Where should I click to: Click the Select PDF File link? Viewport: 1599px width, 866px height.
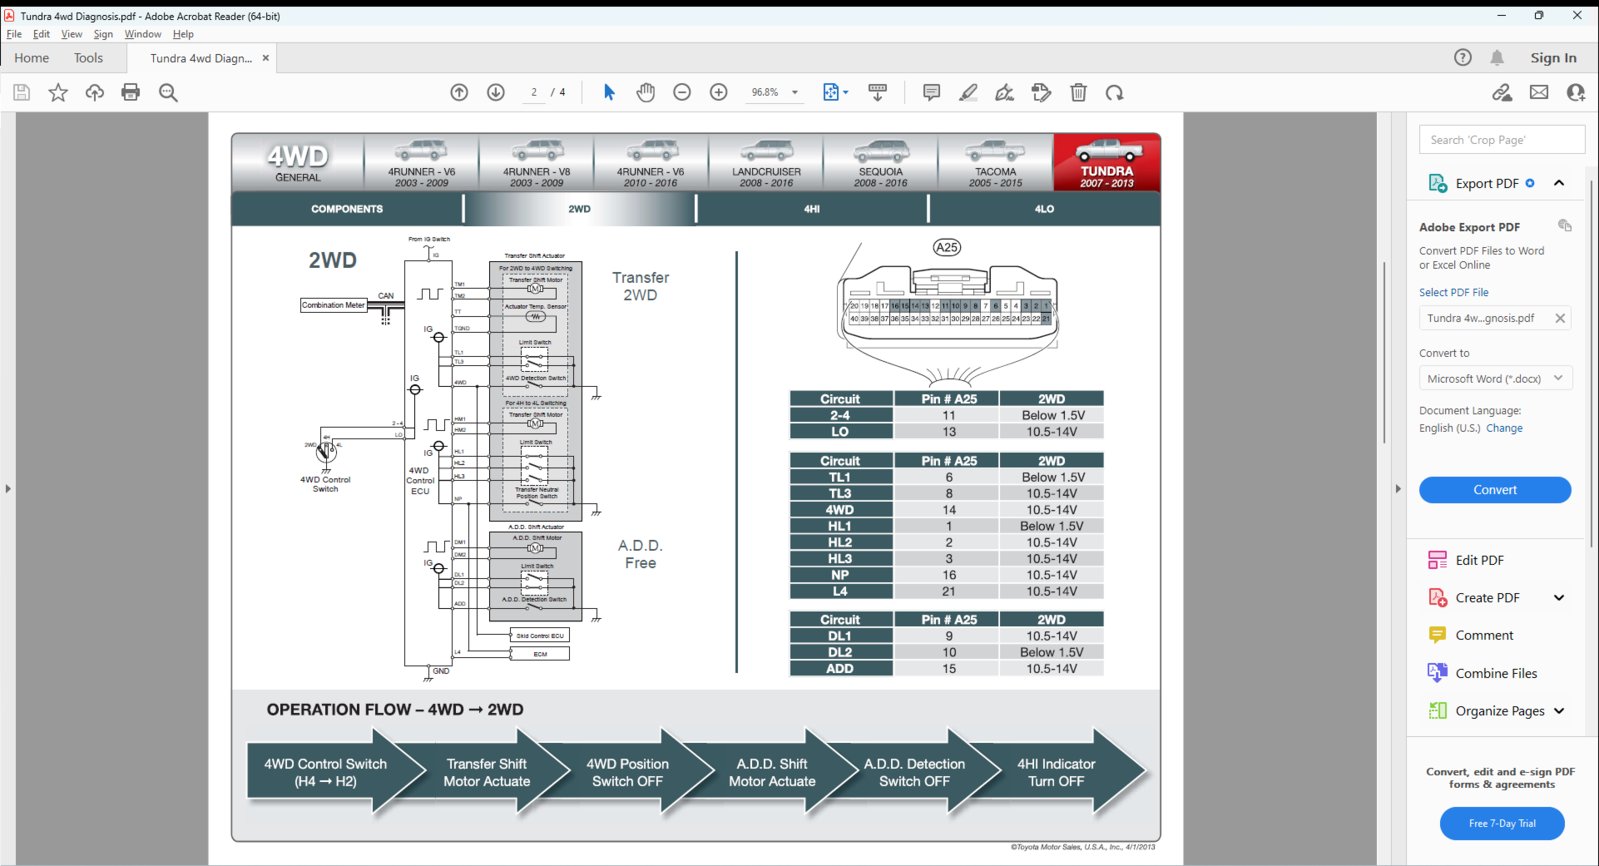[x=1454, y=292]
